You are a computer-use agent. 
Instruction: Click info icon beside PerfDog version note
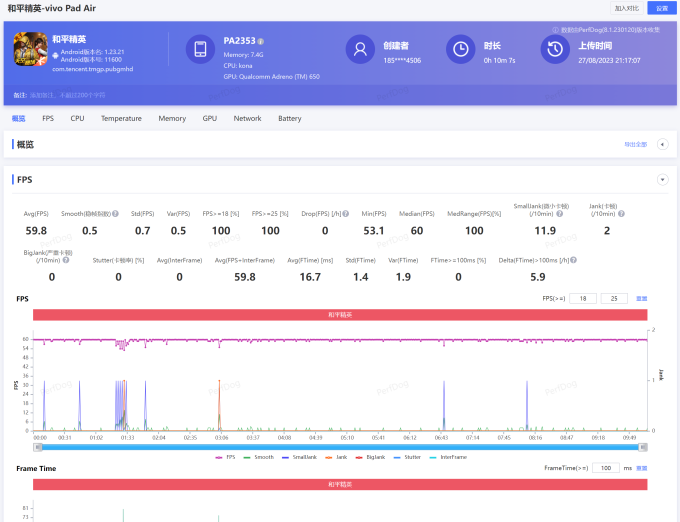coord(555,30)
